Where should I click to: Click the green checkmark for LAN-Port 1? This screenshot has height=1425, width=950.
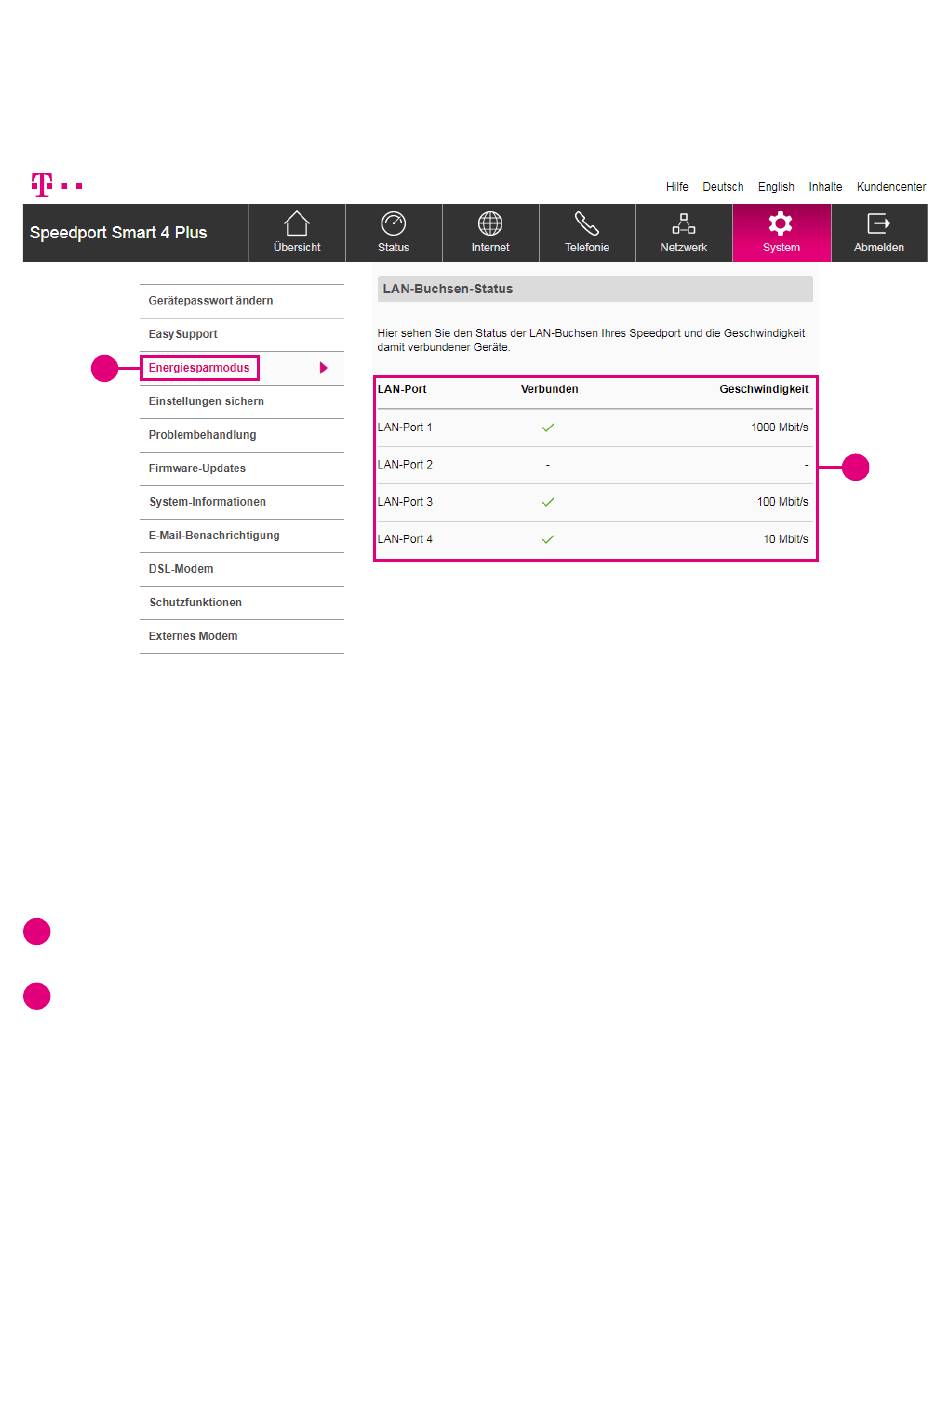pos(548,427)
